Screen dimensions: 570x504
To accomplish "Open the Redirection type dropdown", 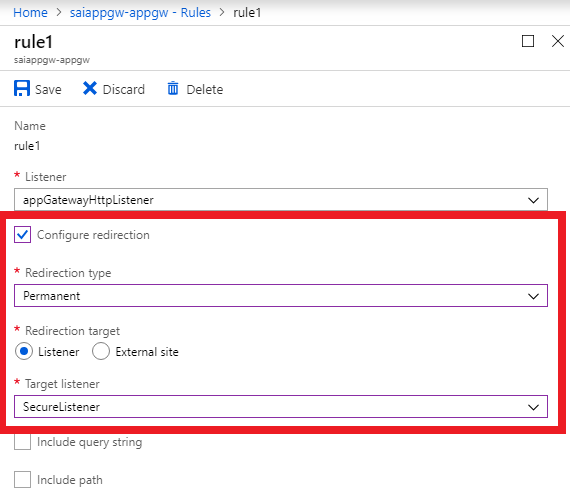I will pos(281,296).
